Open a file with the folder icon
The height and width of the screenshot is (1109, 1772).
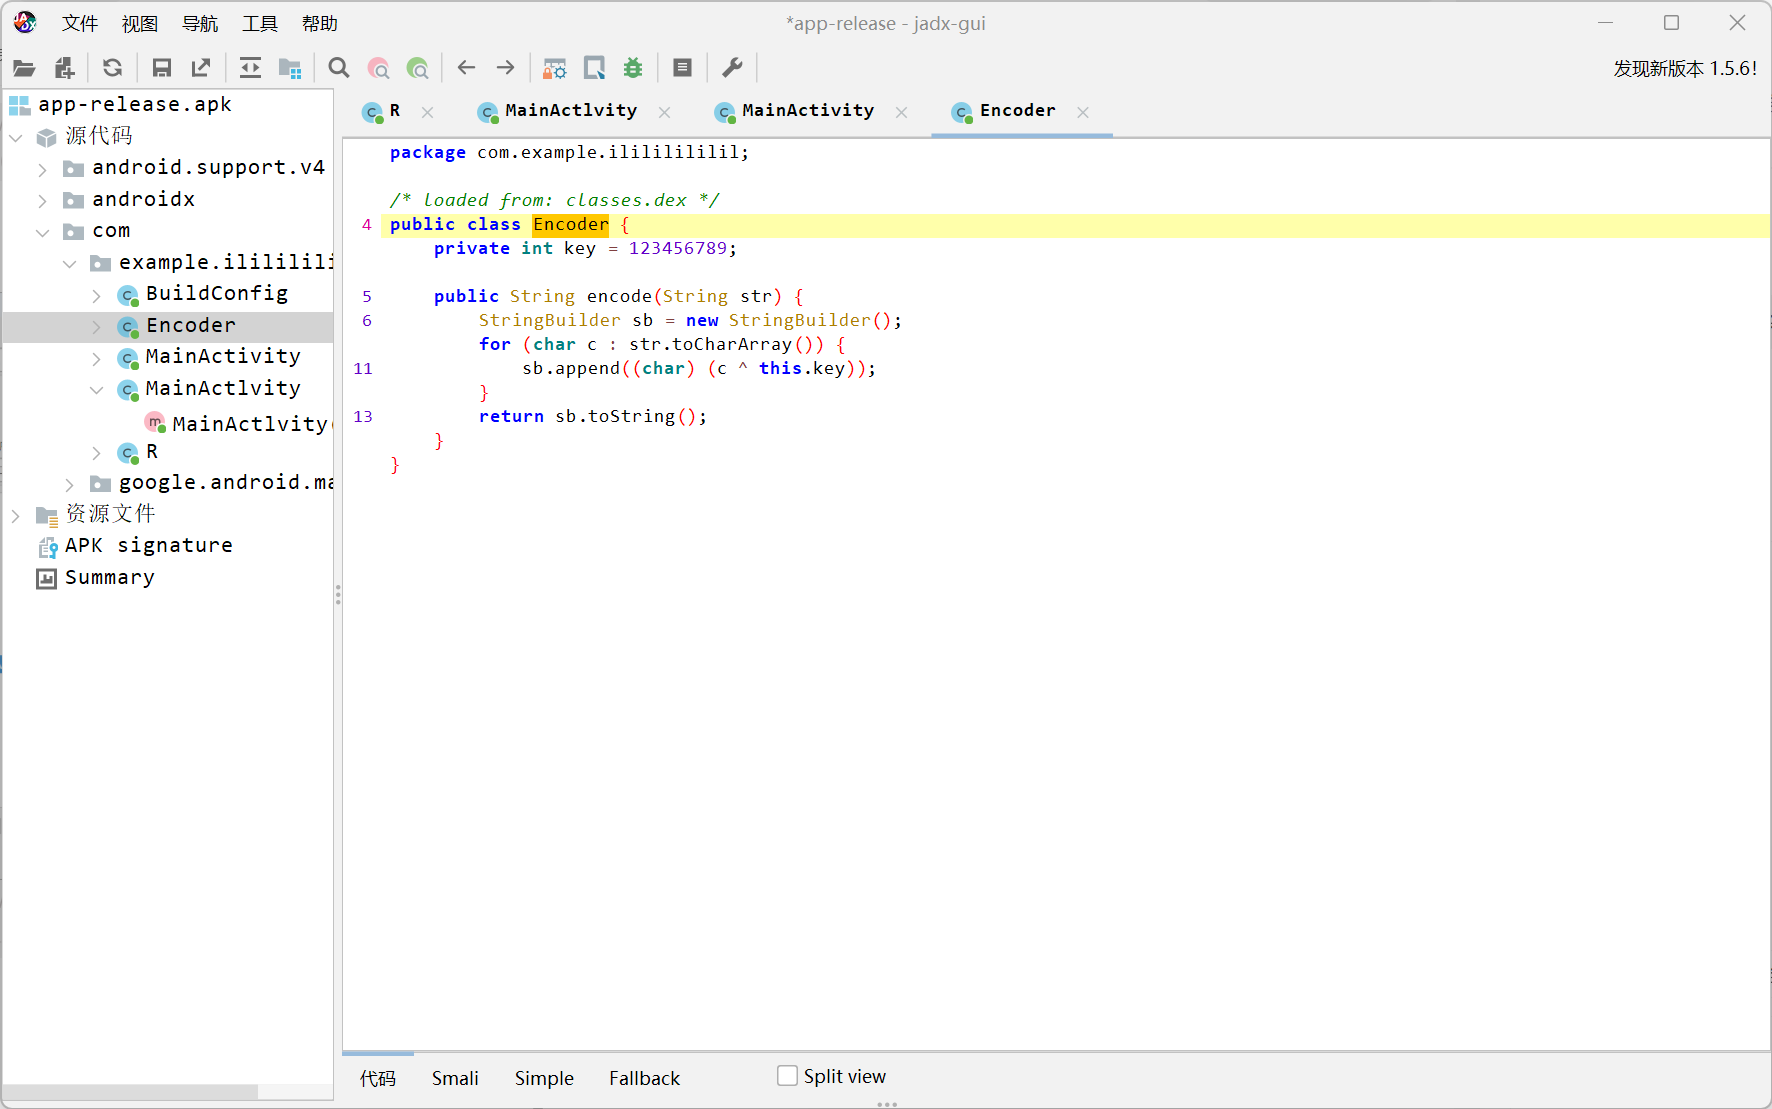(24, 68)
